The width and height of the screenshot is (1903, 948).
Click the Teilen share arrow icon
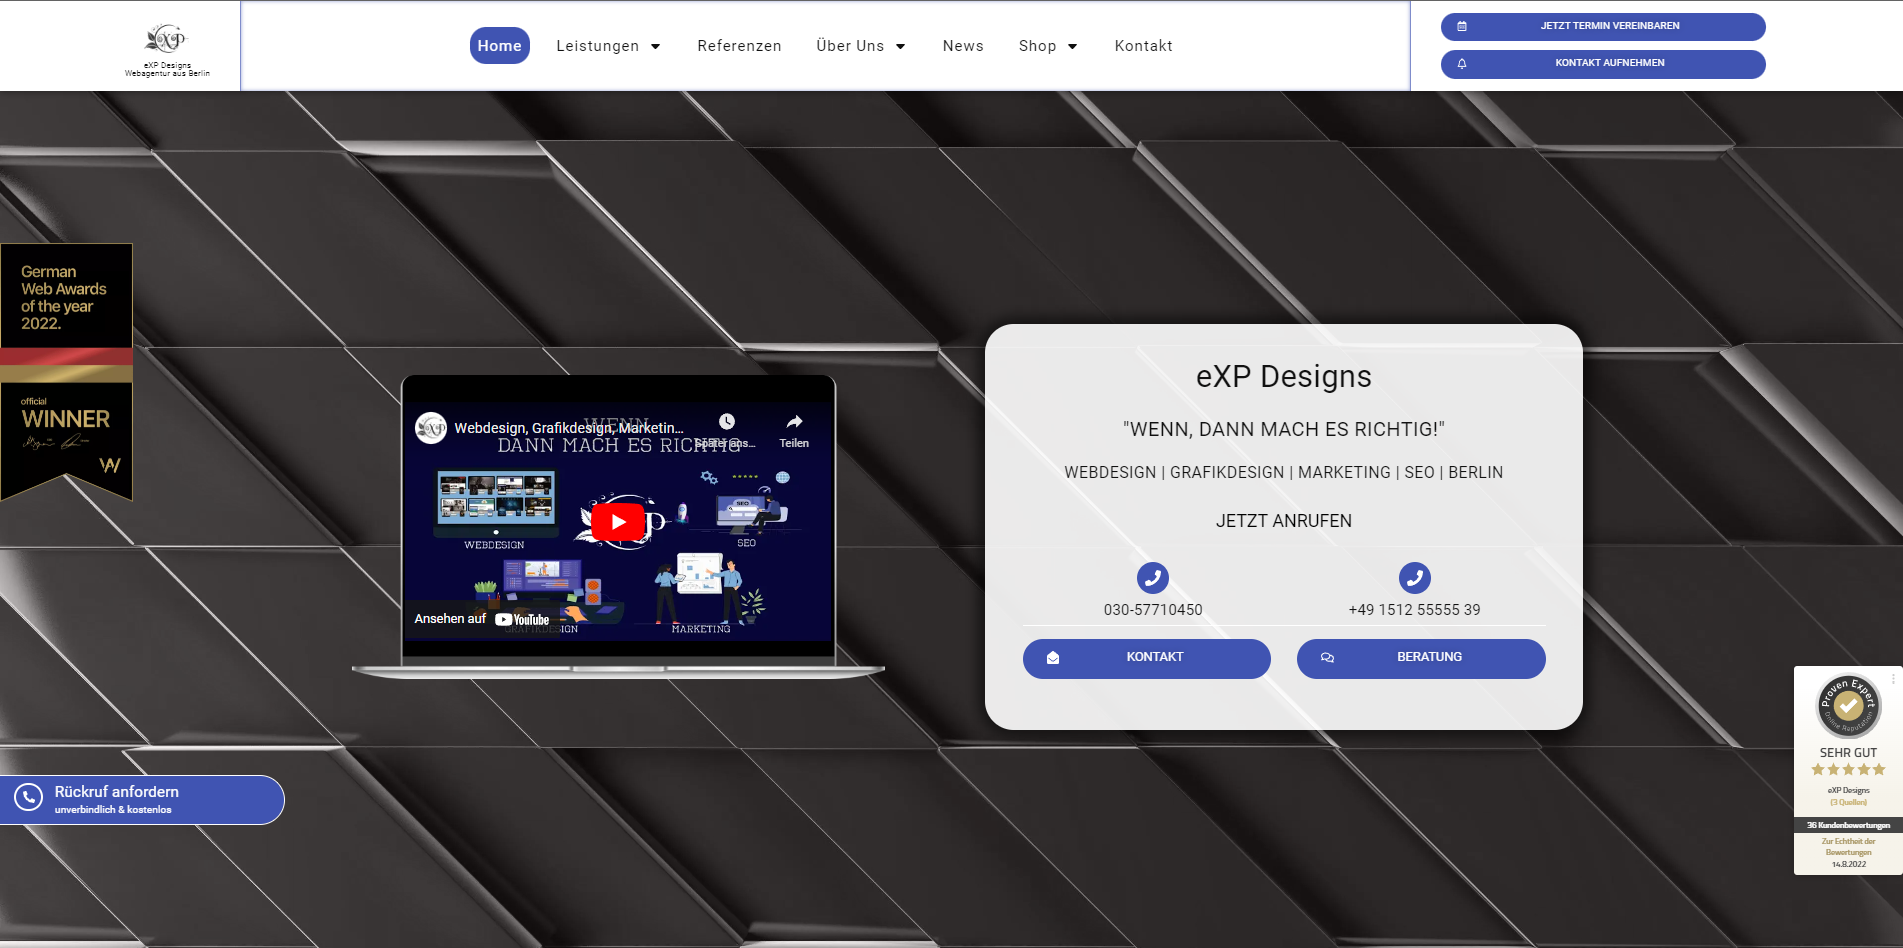click(x=794, y=422)
